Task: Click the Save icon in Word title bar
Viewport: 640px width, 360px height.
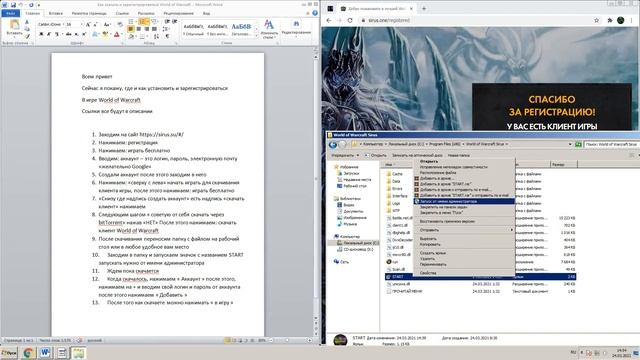Action: click(x=13, y=5)
